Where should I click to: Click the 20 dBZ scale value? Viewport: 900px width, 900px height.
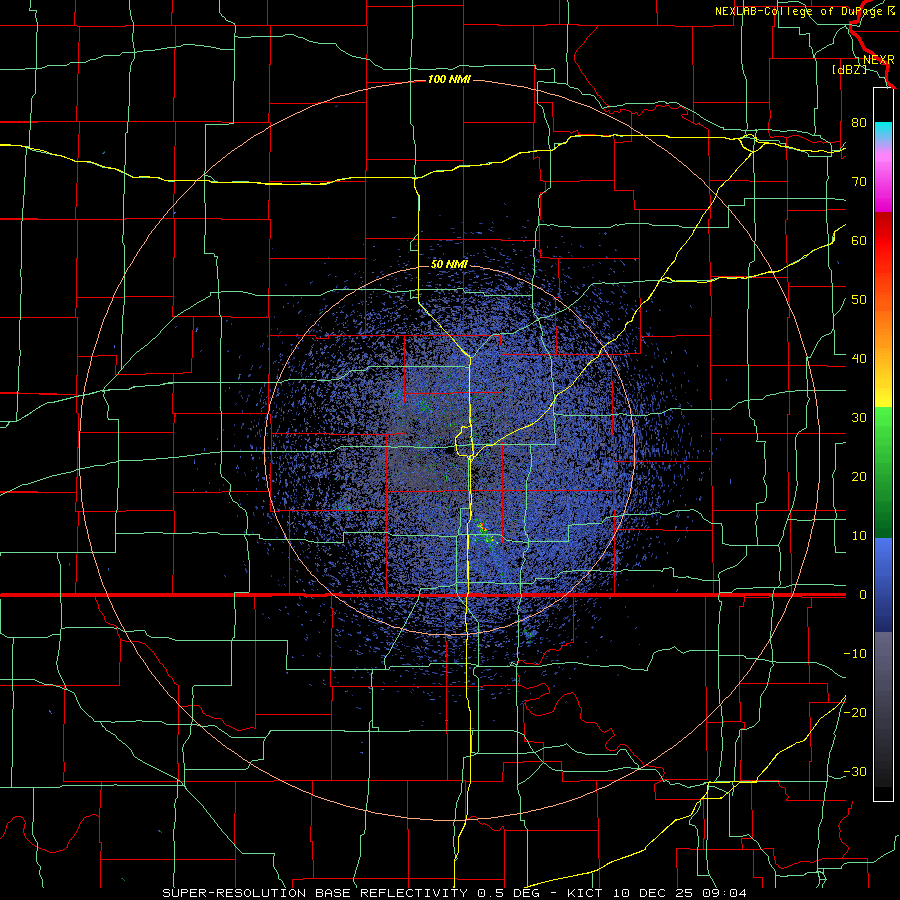pyautogui.click(x=859, y=476)
